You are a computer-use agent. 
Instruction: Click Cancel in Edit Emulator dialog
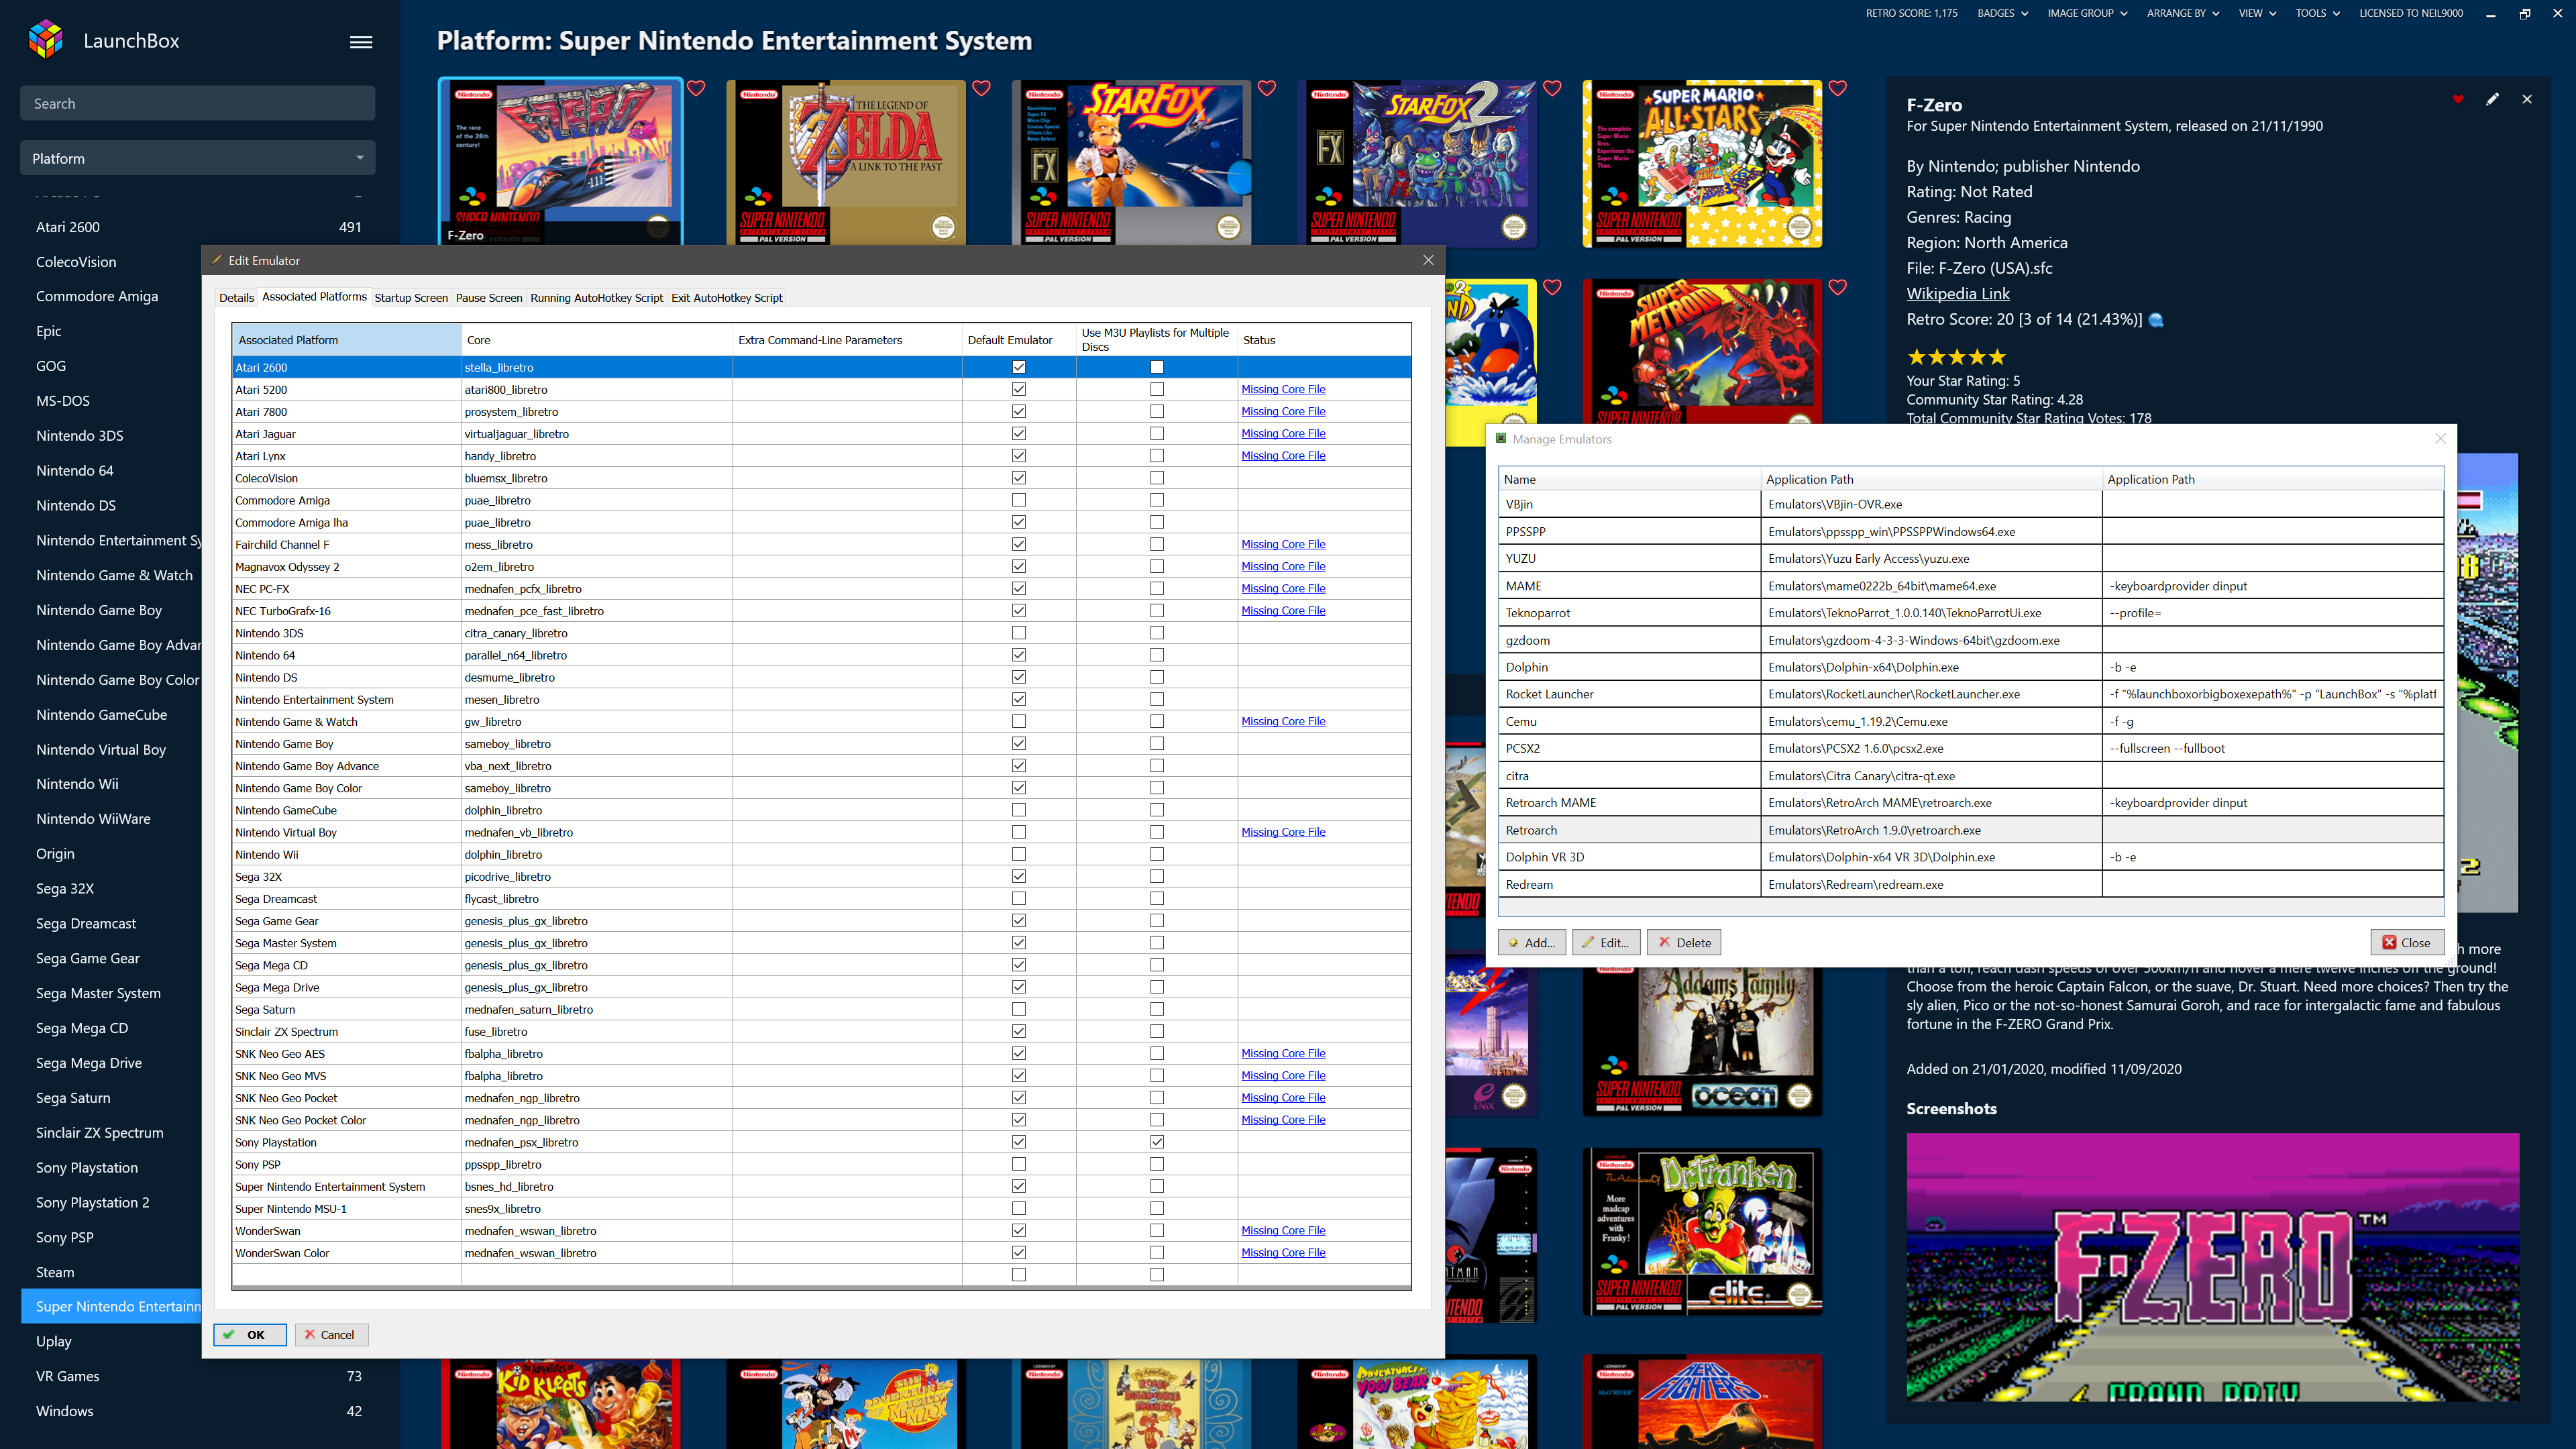tap(331, 1334)
